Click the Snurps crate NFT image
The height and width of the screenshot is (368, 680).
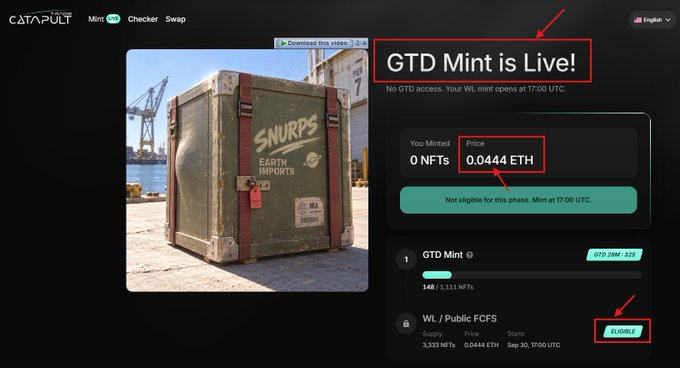point(247,170)
